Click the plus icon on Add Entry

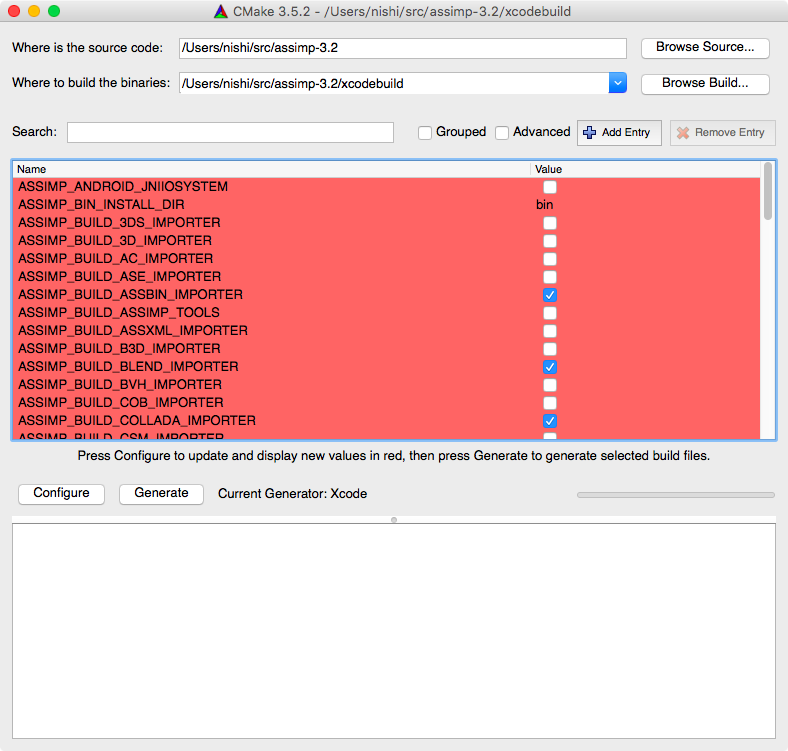(589, 133)
